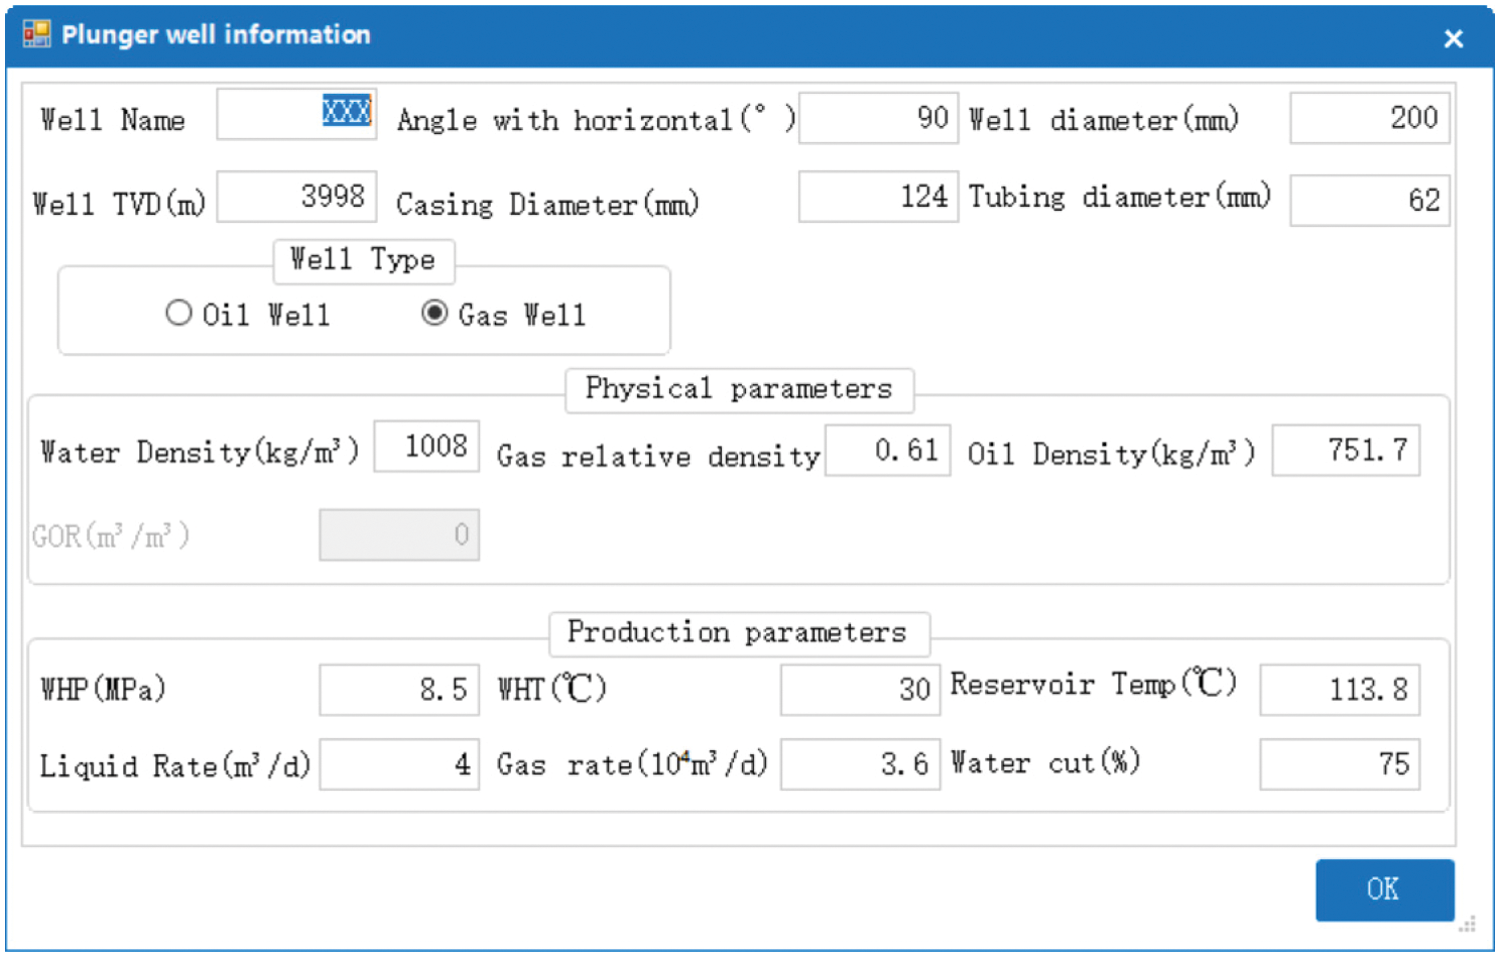This screenshot has width=1500, height=957.
Task: Focus the Water cut percentage field
Action: click(x=1339, y=765)
